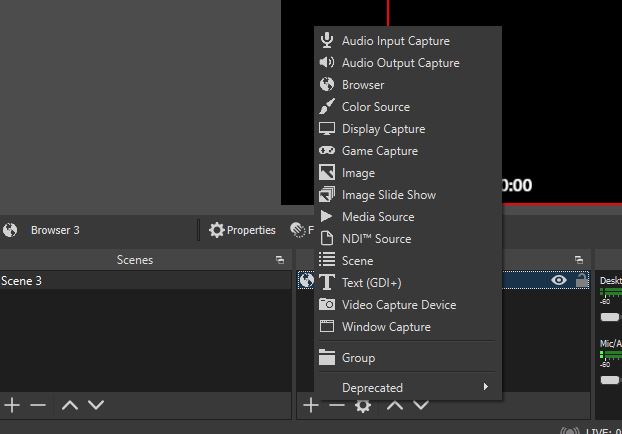Image resolution: width=622 pixels, height=434 pixels.
Task: Click the Scene list icon in menu
Action: pyautogui.click(x=327, y=260)
